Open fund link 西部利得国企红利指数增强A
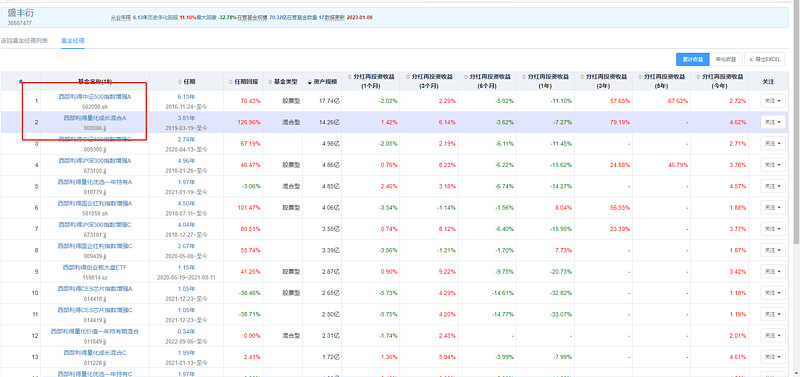 pyautogui.click(x=95, y=203)
